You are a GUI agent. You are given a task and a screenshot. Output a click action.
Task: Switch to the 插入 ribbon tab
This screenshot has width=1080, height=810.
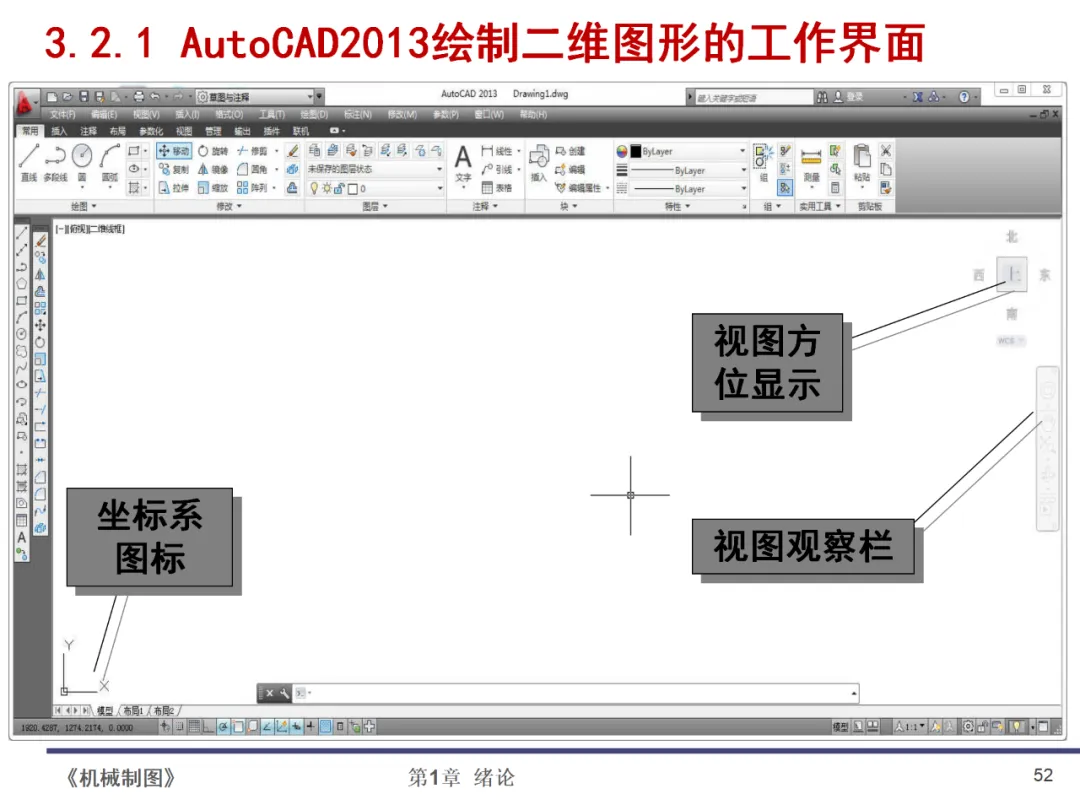[x=59, y=131]
